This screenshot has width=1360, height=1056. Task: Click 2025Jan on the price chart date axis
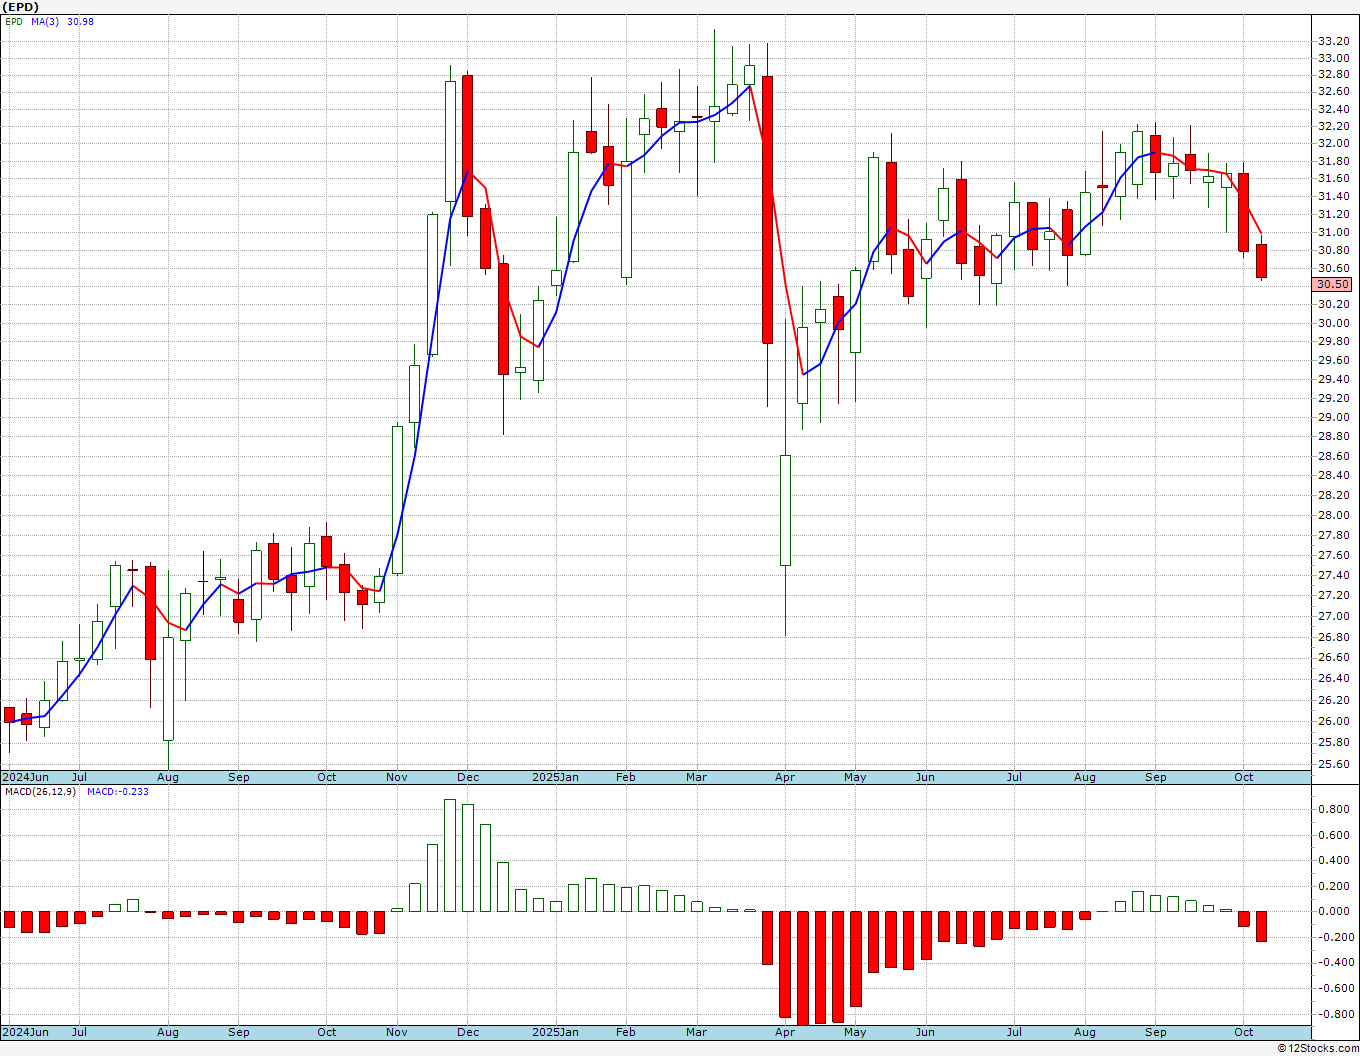coord(555,777)
